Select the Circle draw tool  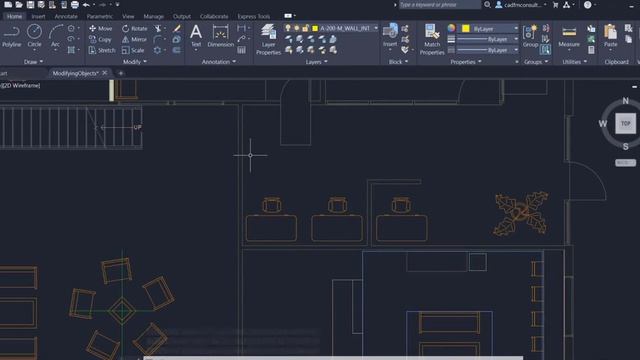coord(34,36)
